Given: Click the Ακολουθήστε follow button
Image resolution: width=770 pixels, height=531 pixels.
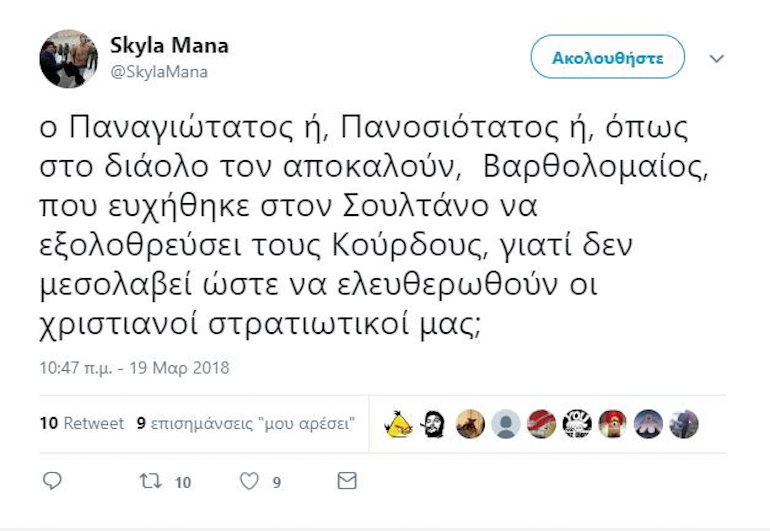Looking at the screenshot, I should click(608, 57).
